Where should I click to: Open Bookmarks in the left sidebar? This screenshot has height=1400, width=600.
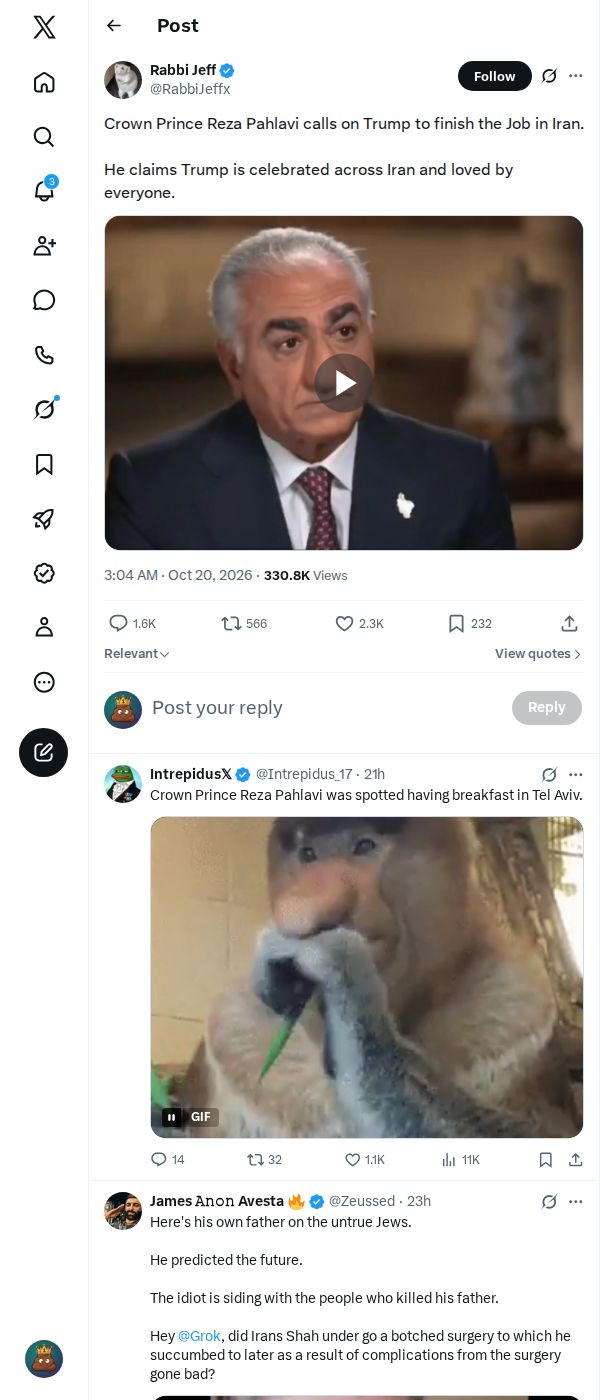44,464
